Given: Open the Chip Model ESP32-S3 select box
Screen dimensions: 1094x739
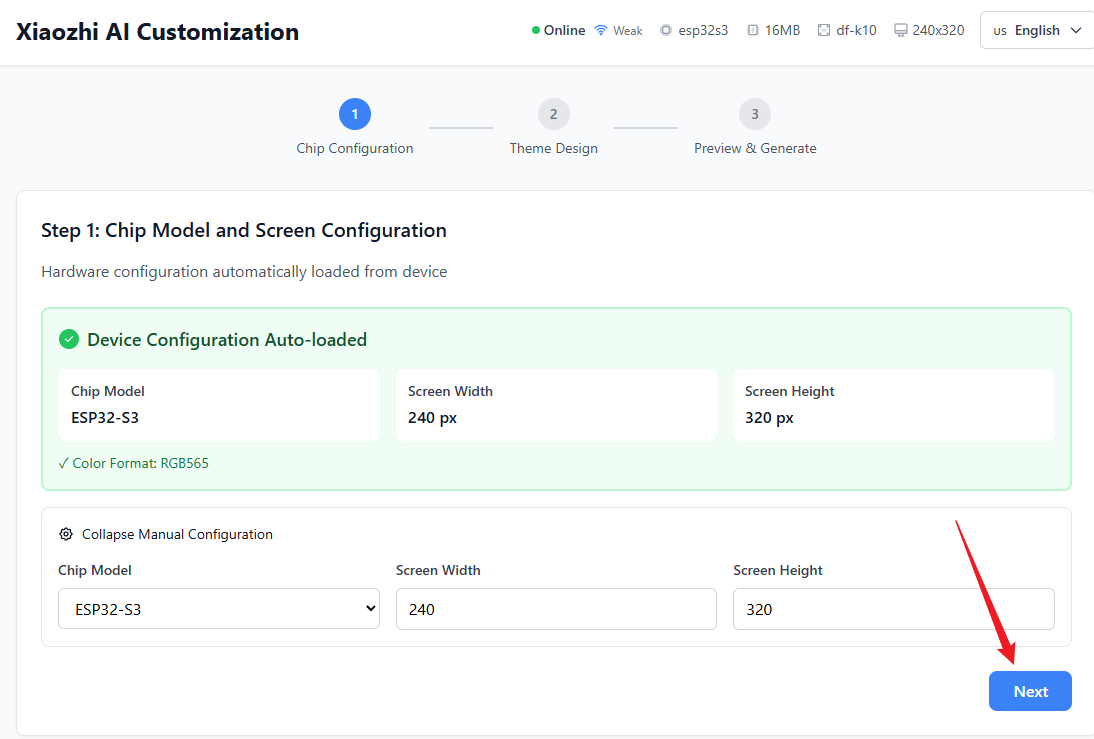Looking at the screenshot, I should tap(219, 608).
